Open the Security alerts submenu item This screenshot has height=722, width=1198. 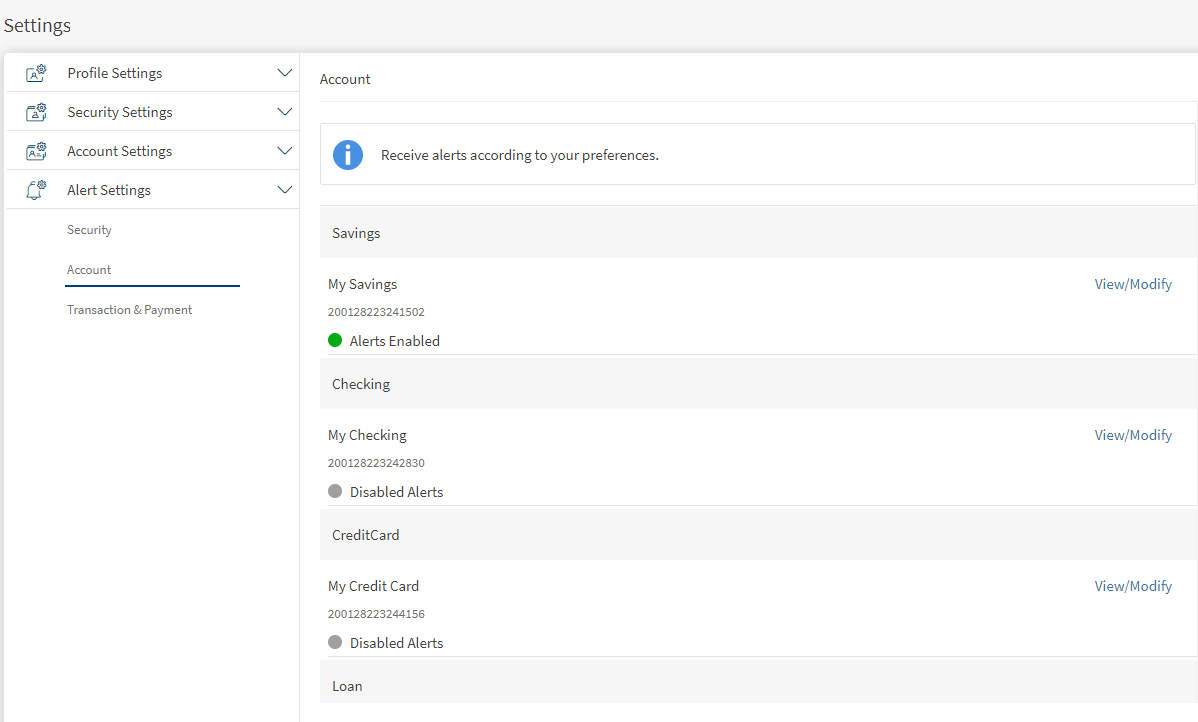(89, 230)
